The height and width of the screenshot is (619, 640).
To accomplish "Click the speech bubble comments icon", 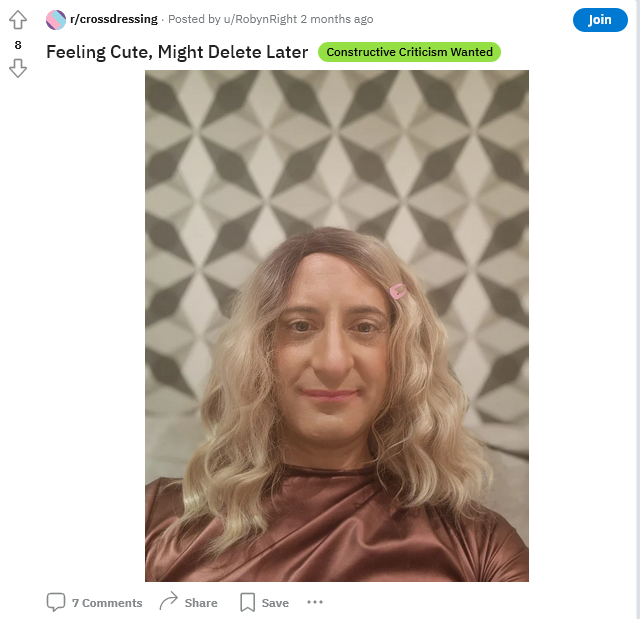I will click(x=56, y=602).
